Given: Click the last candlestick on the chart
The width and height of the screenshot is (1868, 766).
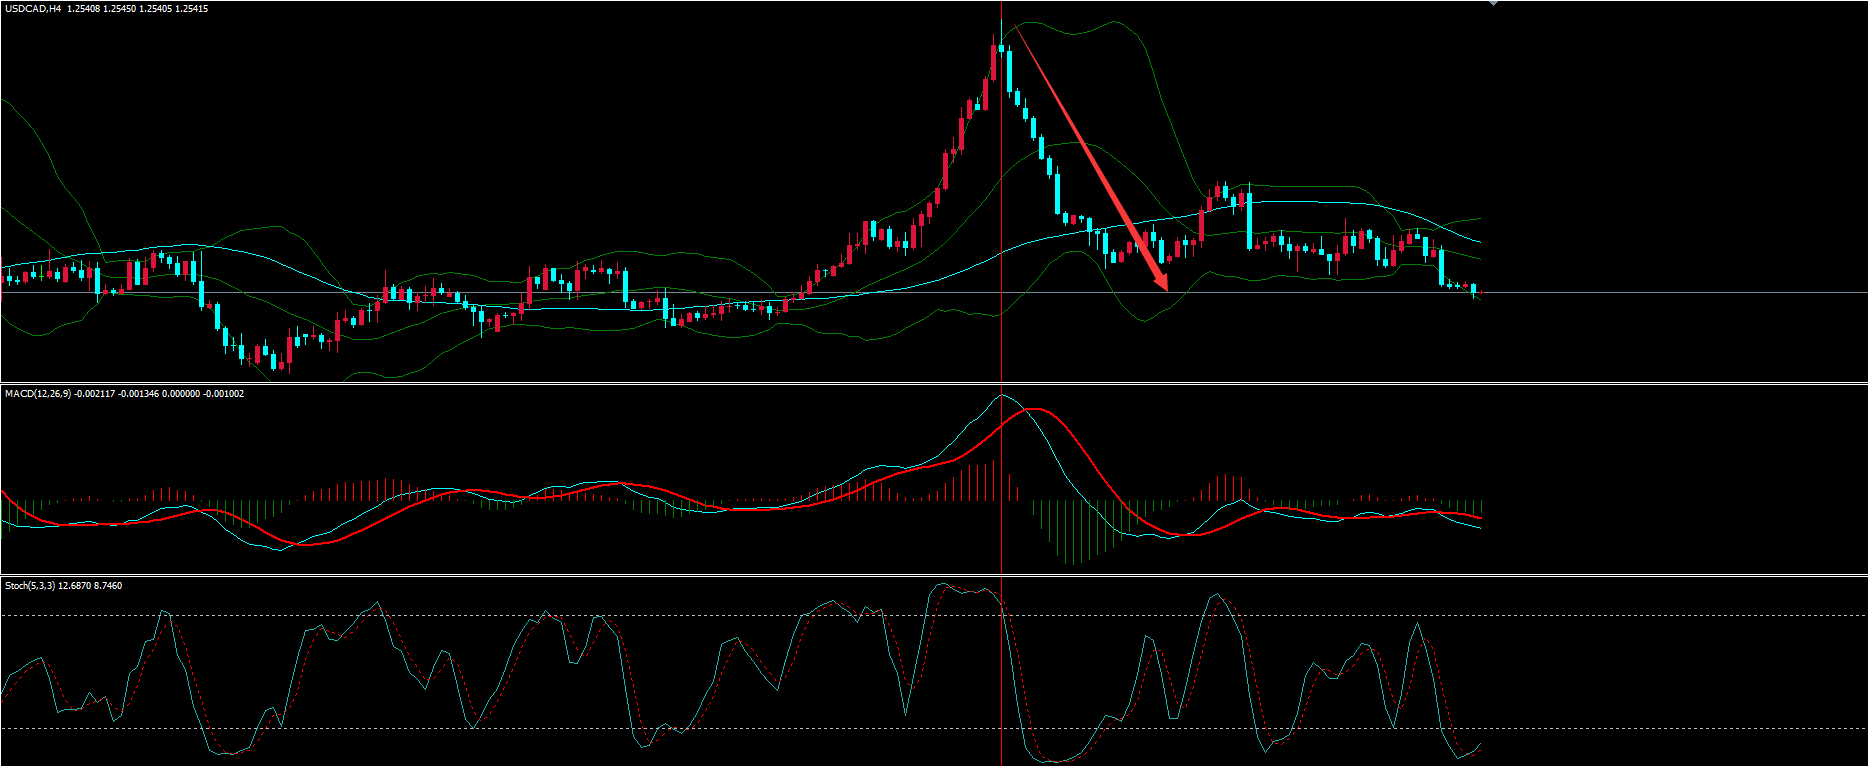Looking at the screenshot, I should 1473,289.
